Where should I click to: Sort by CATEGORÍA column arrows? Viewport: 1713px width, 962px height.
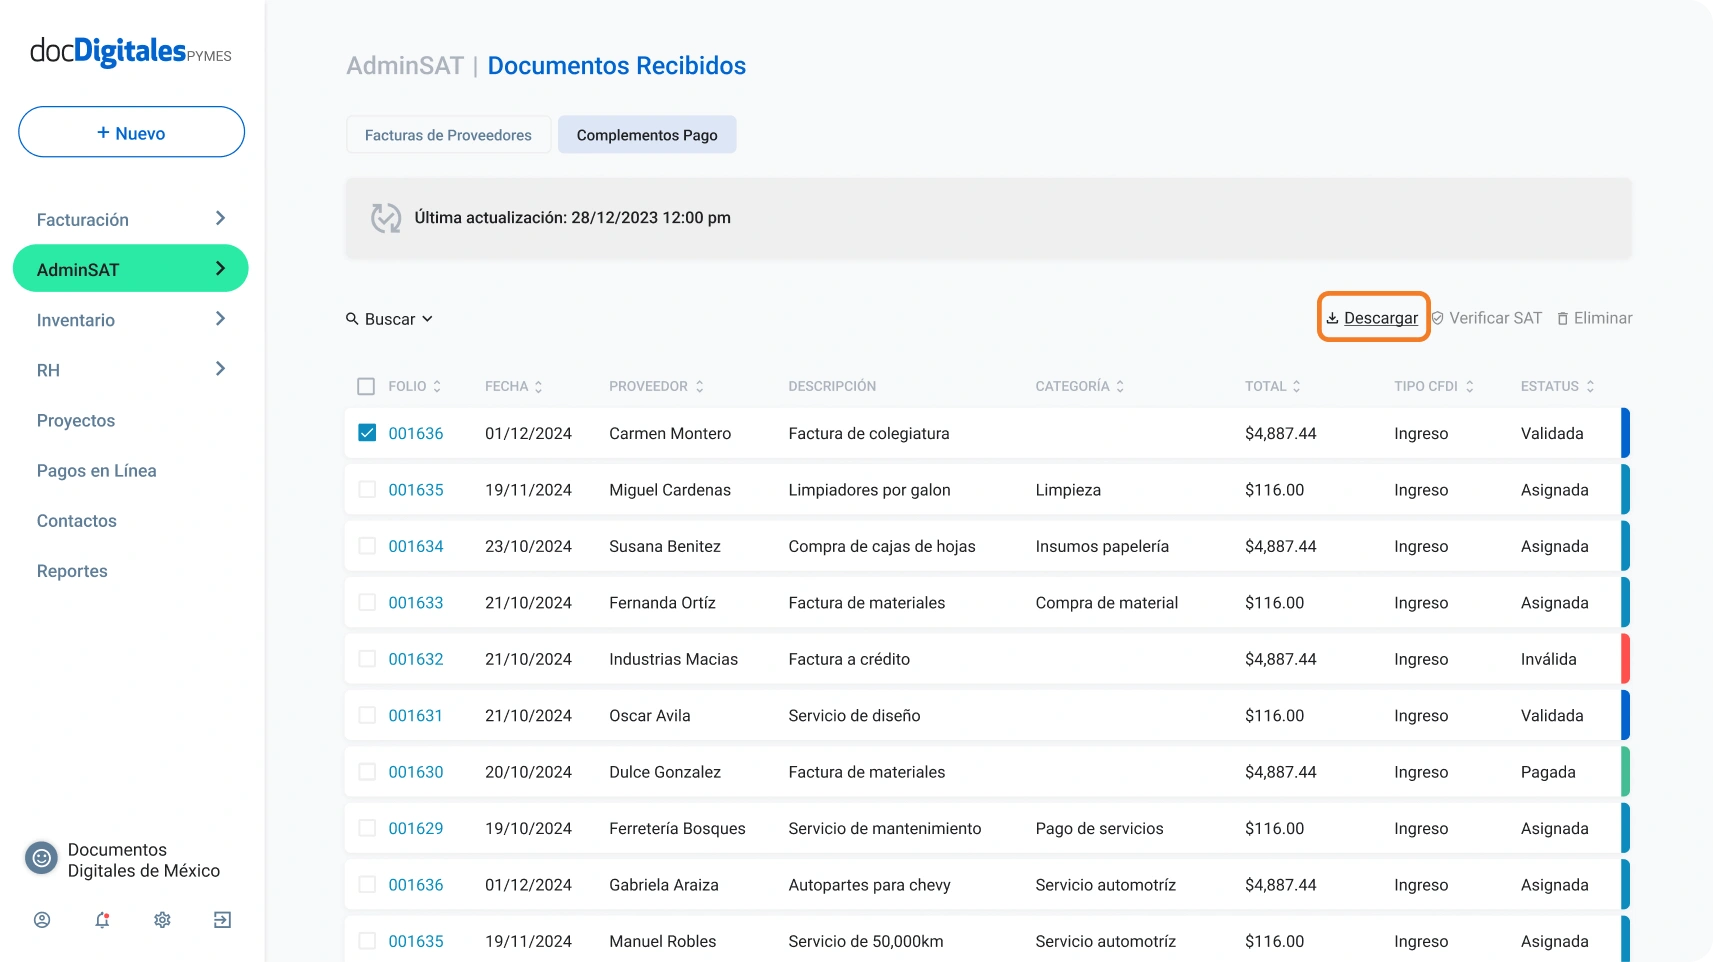(x=1120, y=387)
